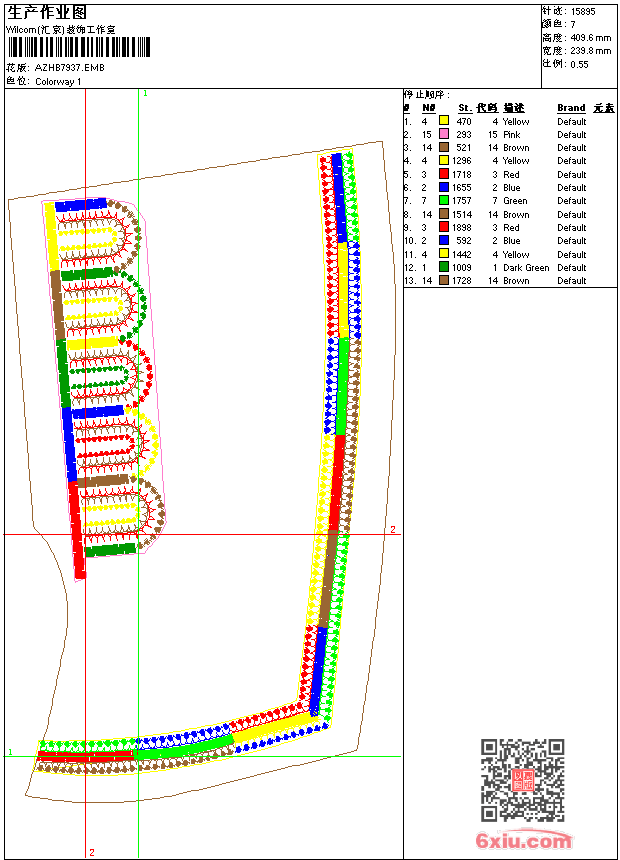Click the QR code image

click(x=523, y=780)
